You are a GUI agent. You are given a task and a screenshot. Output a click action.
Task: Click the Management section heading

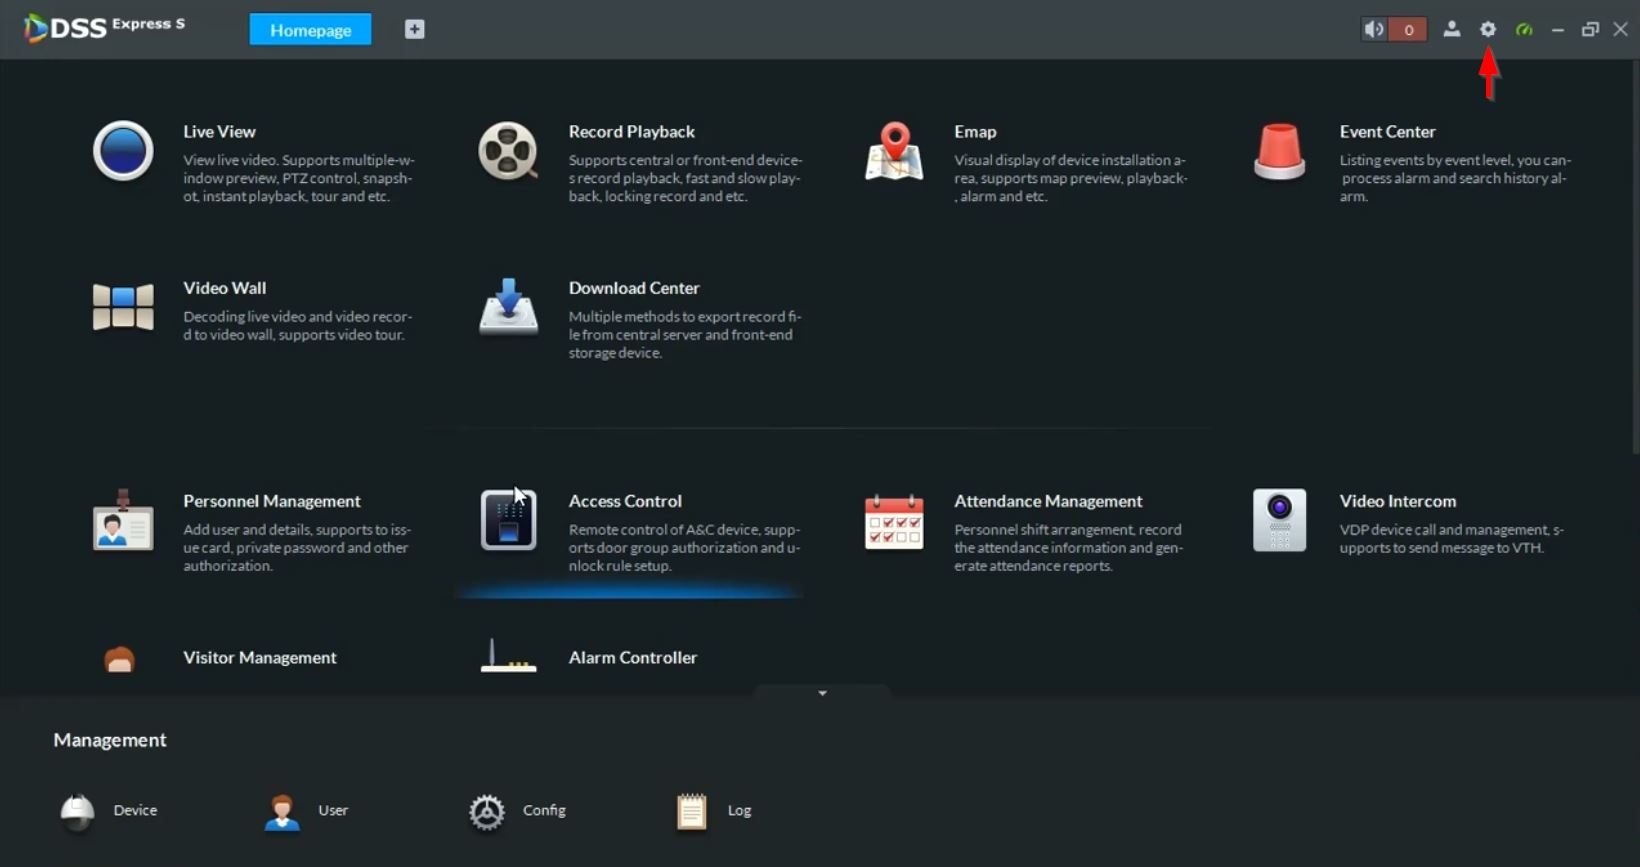click(x=110, y=740)
